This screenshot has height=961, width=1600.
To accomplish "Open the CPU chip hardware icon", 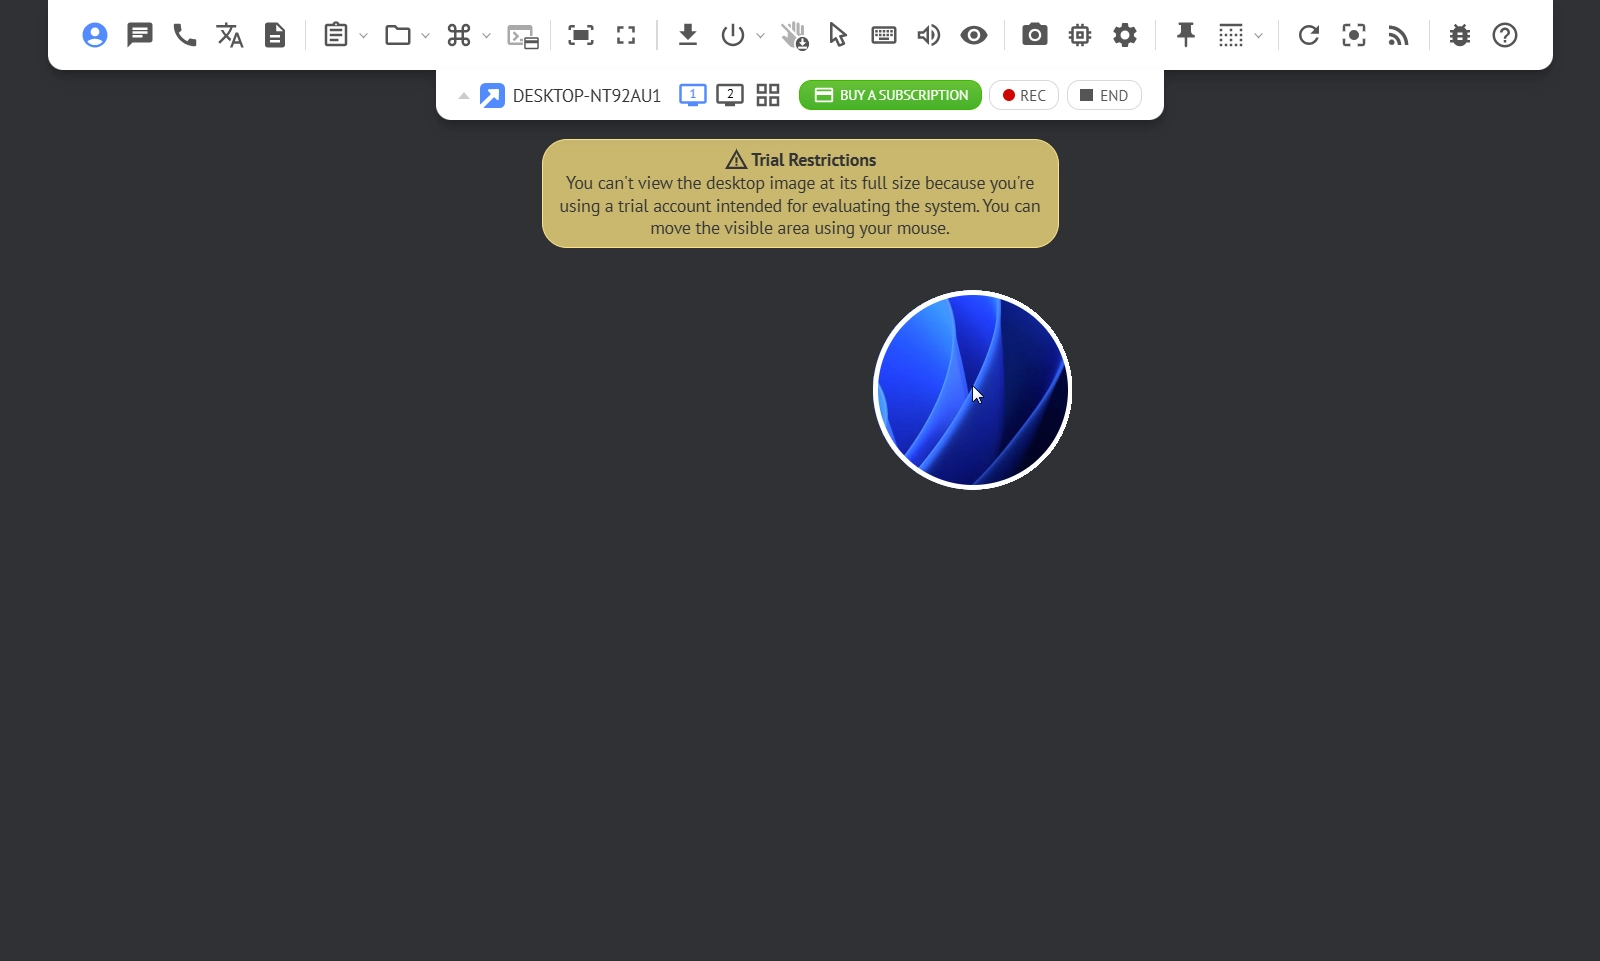I will point(1080,36).
